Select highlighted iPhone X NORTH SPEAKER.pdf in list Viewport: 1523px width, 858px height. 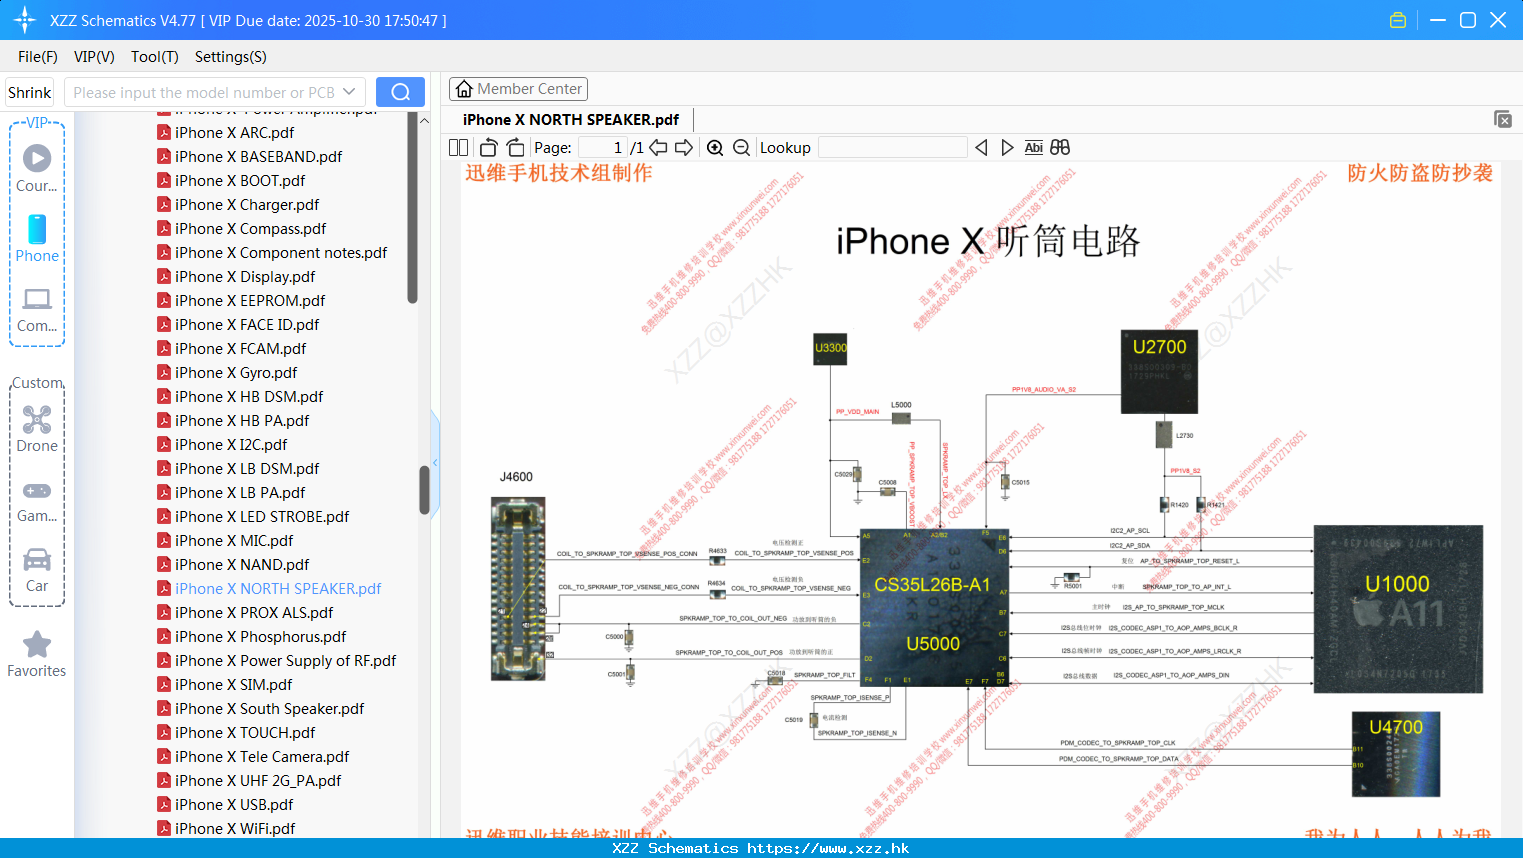tap(278, 588)
